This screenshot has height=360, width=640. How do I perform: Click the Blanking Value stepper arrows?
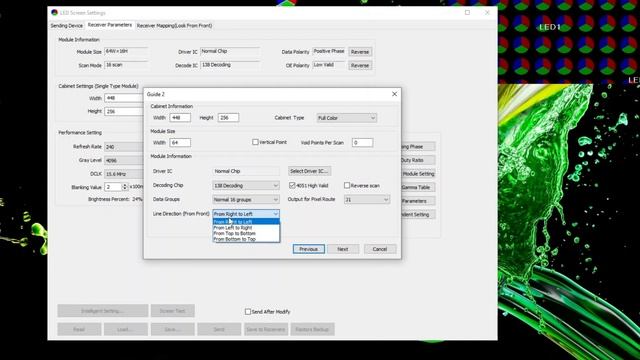click(x=125, y=187)
